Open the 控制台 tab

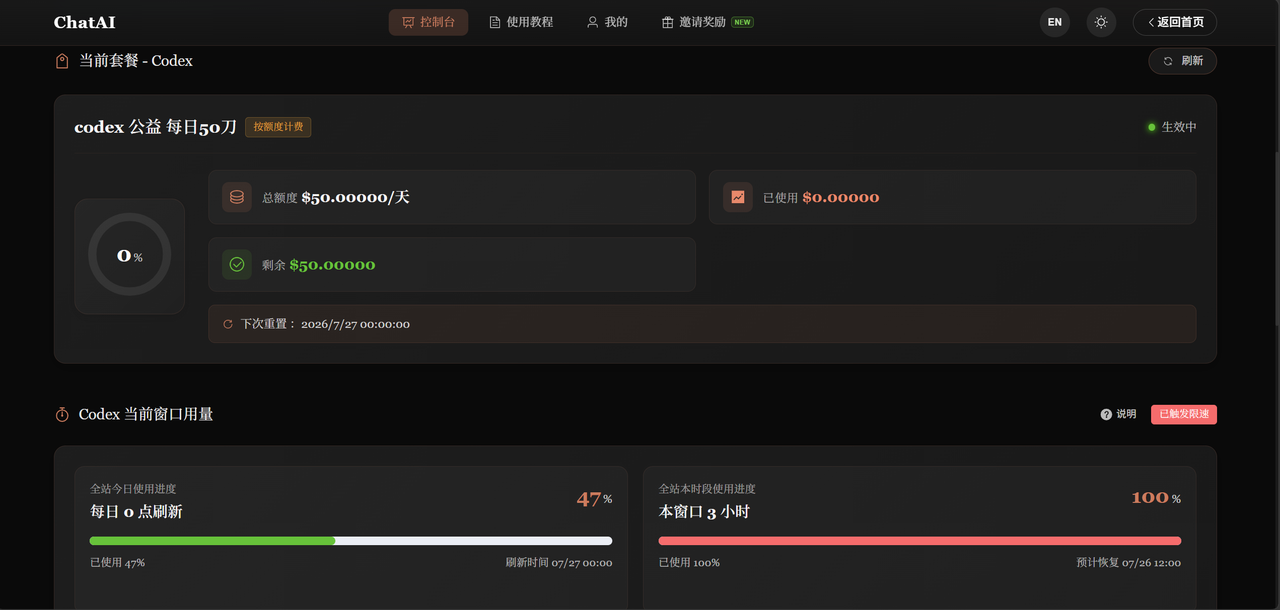(428, 22)
